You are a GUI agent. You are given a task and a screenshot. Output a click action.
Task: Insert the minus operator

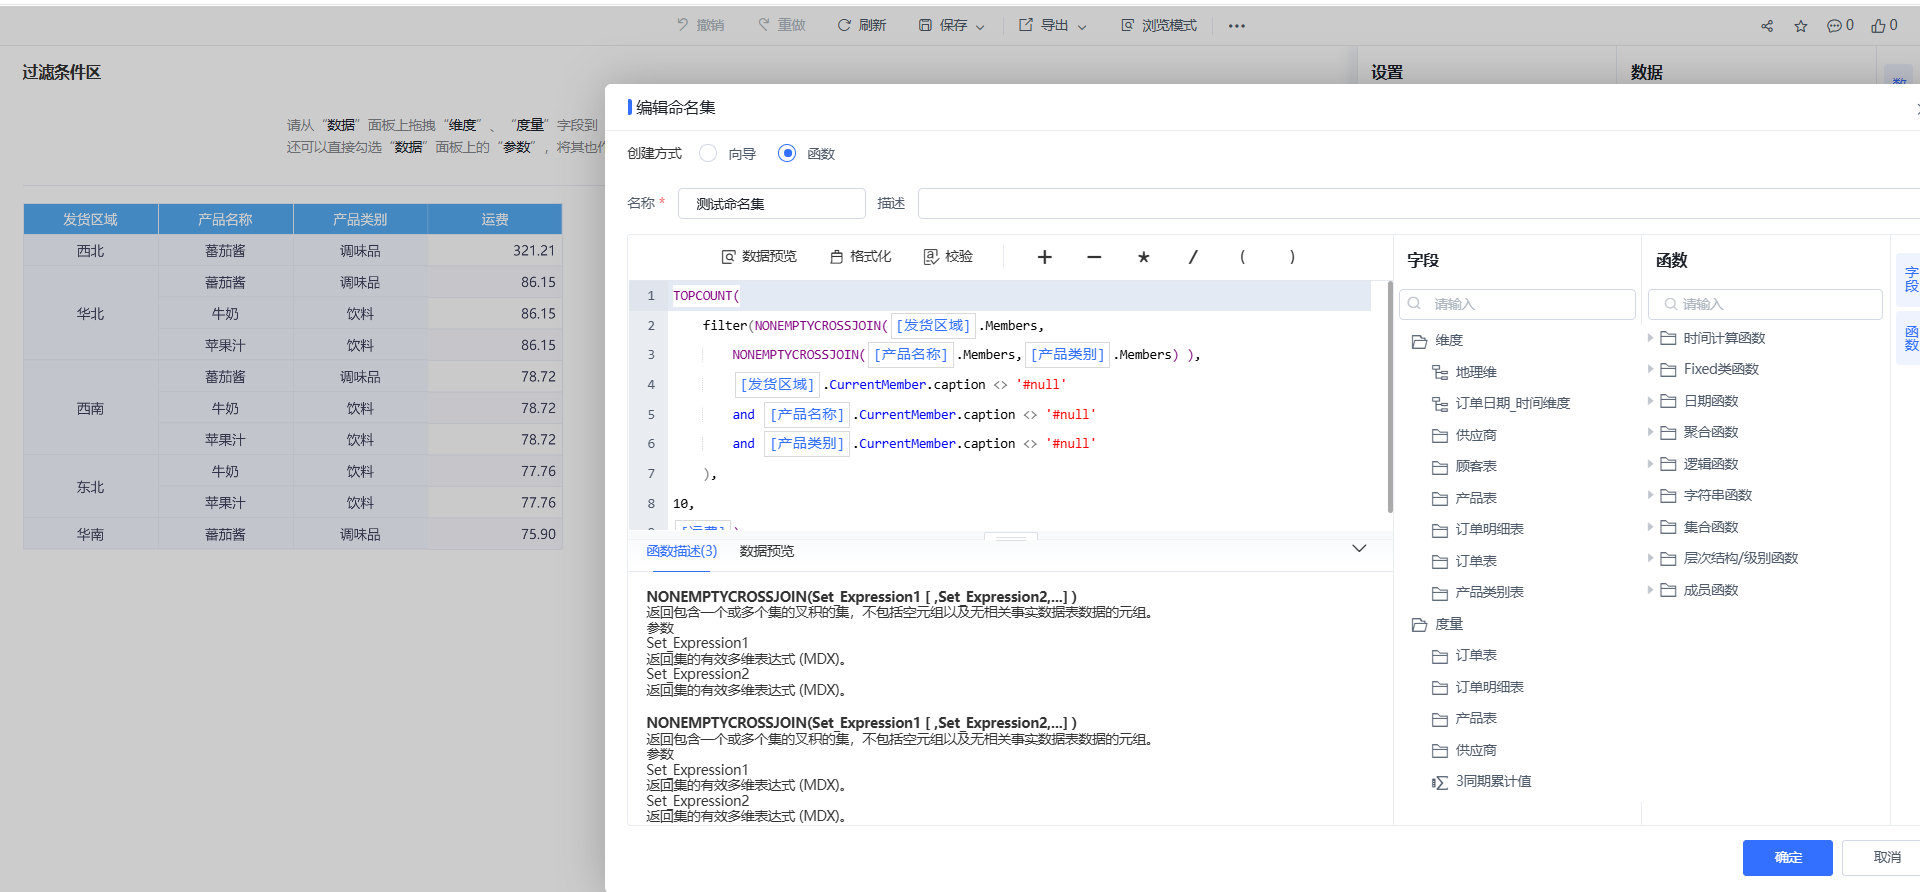(x=1094, y=257)
